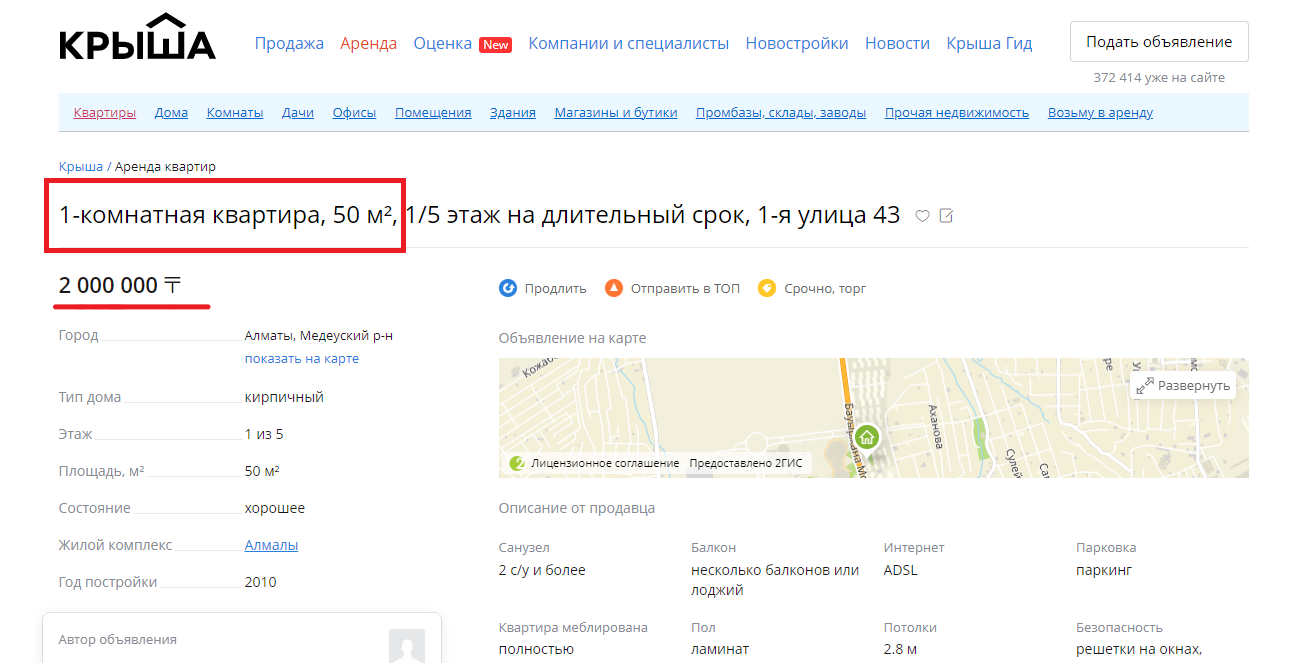Image resolution: width=1299 pixels, height=663 pixels.
Task: Open the Продажа menu section
Action: (289, 43)
